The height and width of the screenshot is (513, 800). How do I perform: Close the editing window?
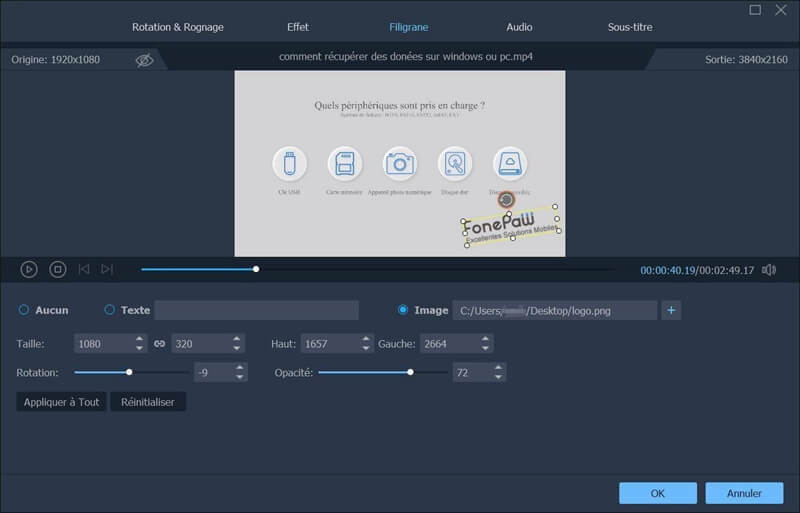[781, 10]
